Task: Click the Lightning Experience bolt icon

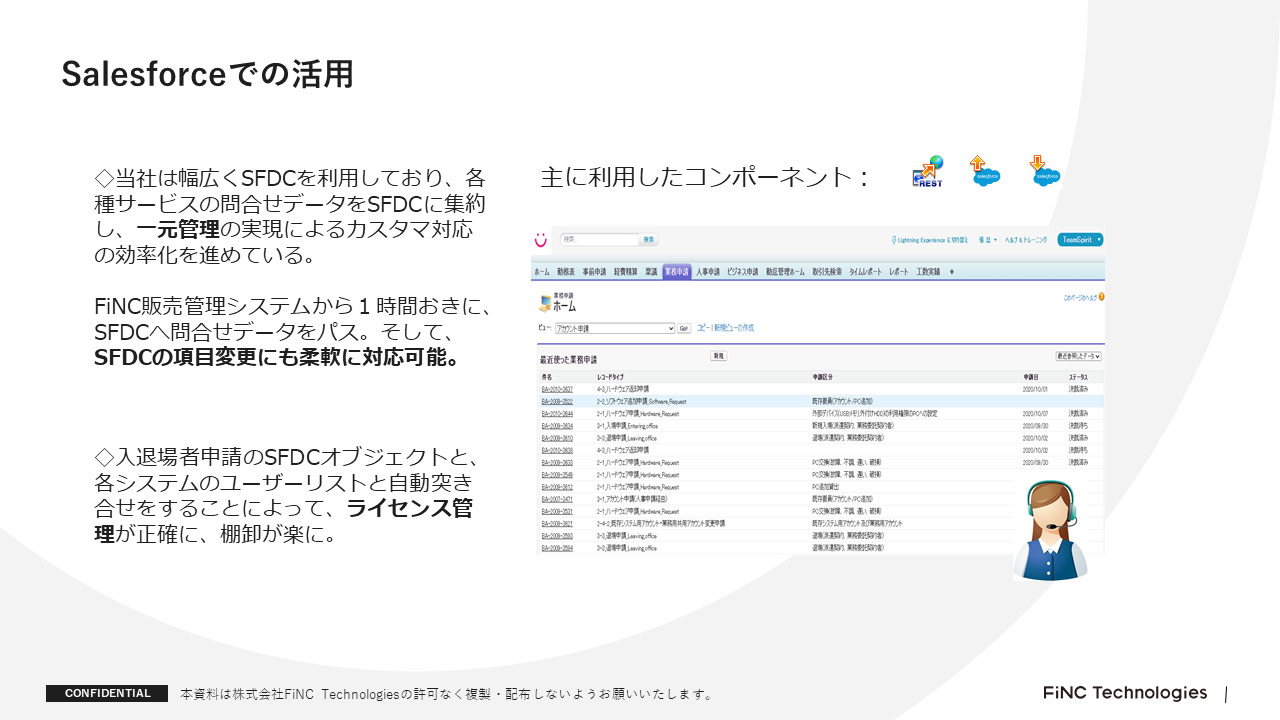Action: 894,240
